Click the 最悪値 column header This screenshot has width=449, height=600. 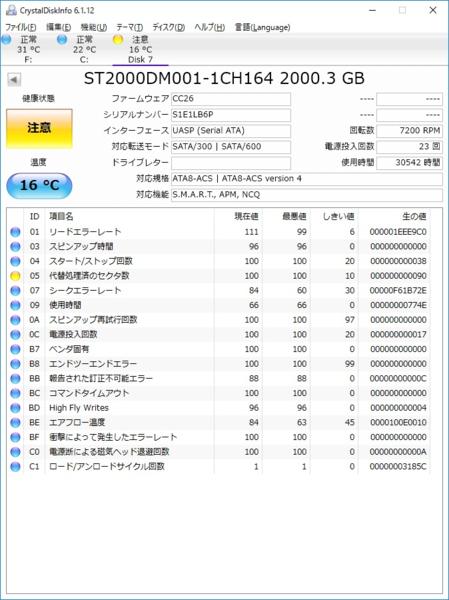pyautogui.click(x=294, y=217)
